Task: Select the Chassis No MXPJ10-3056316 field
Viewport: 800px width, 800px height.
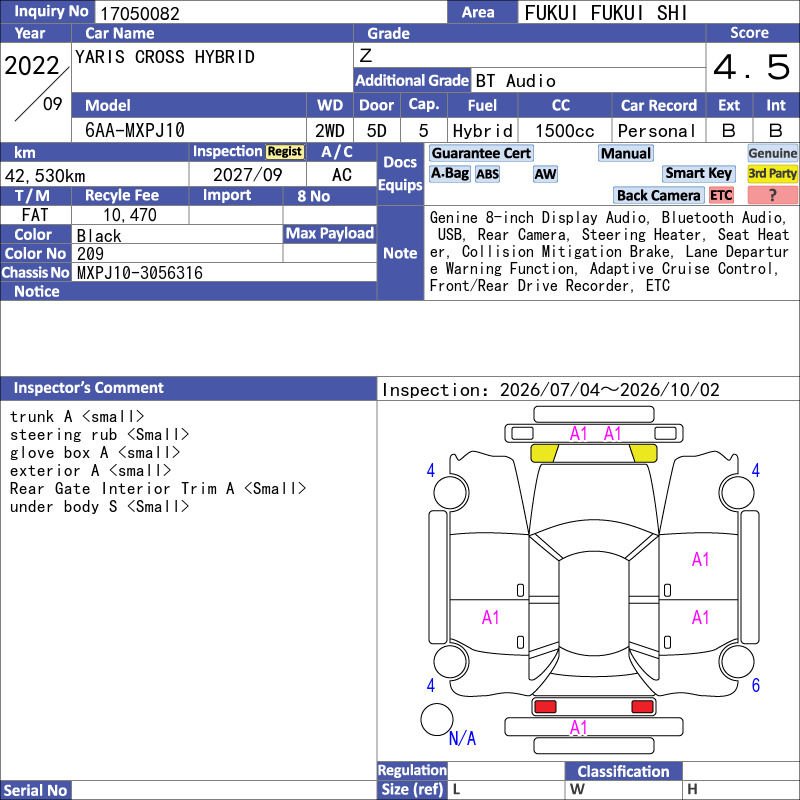Action: [x=224, y=273]
